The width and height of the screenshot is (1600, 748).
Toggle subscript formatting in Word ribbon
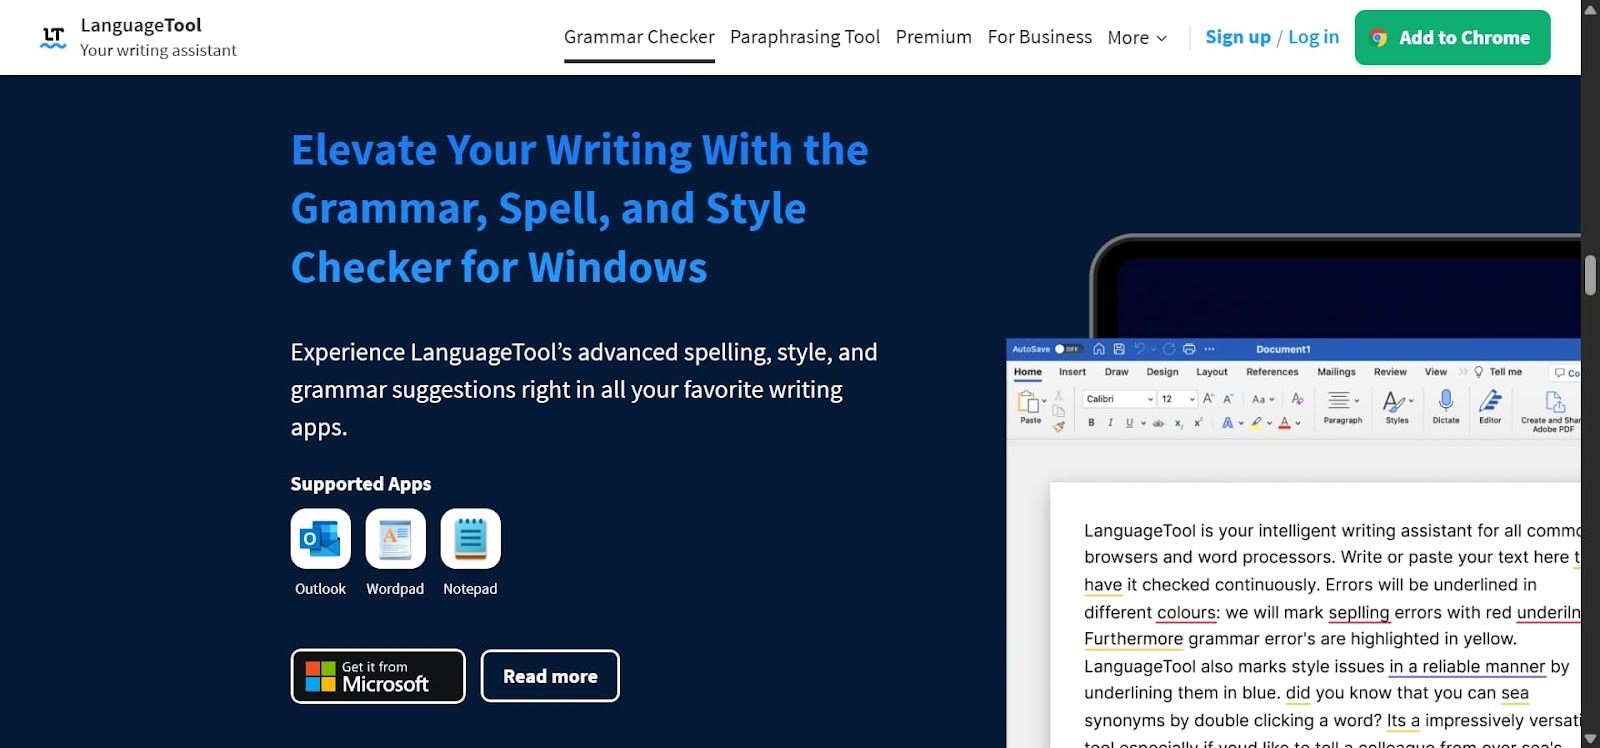point(1179,424)
